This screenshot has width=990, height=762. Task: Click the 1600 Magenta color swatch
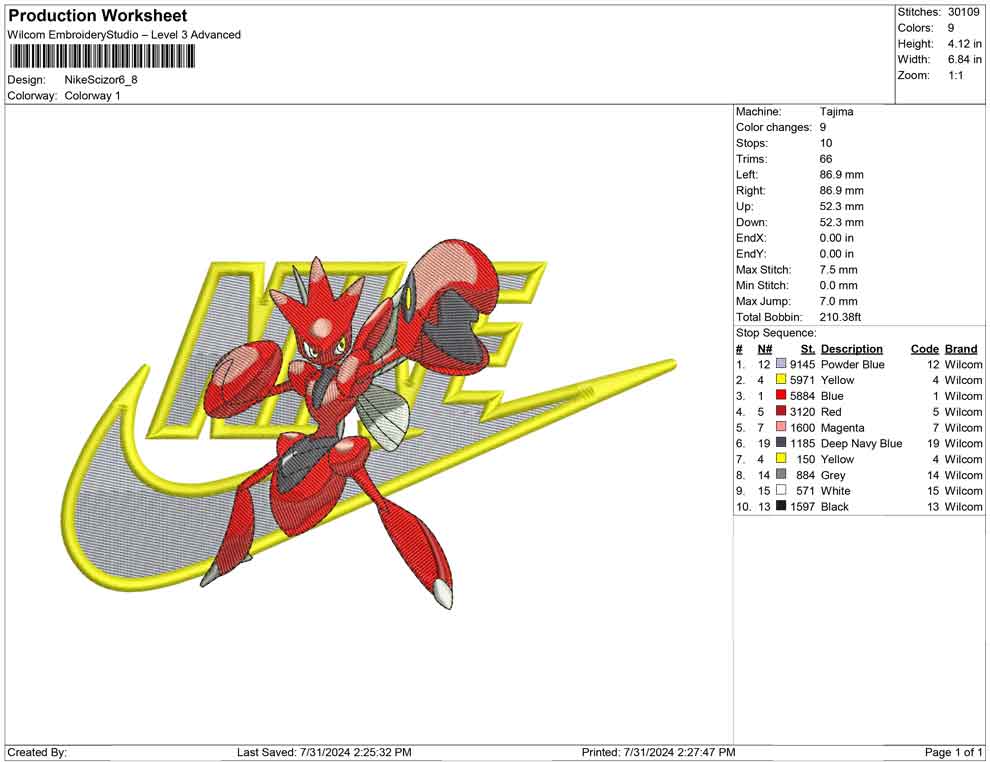[x=781, y=427]
